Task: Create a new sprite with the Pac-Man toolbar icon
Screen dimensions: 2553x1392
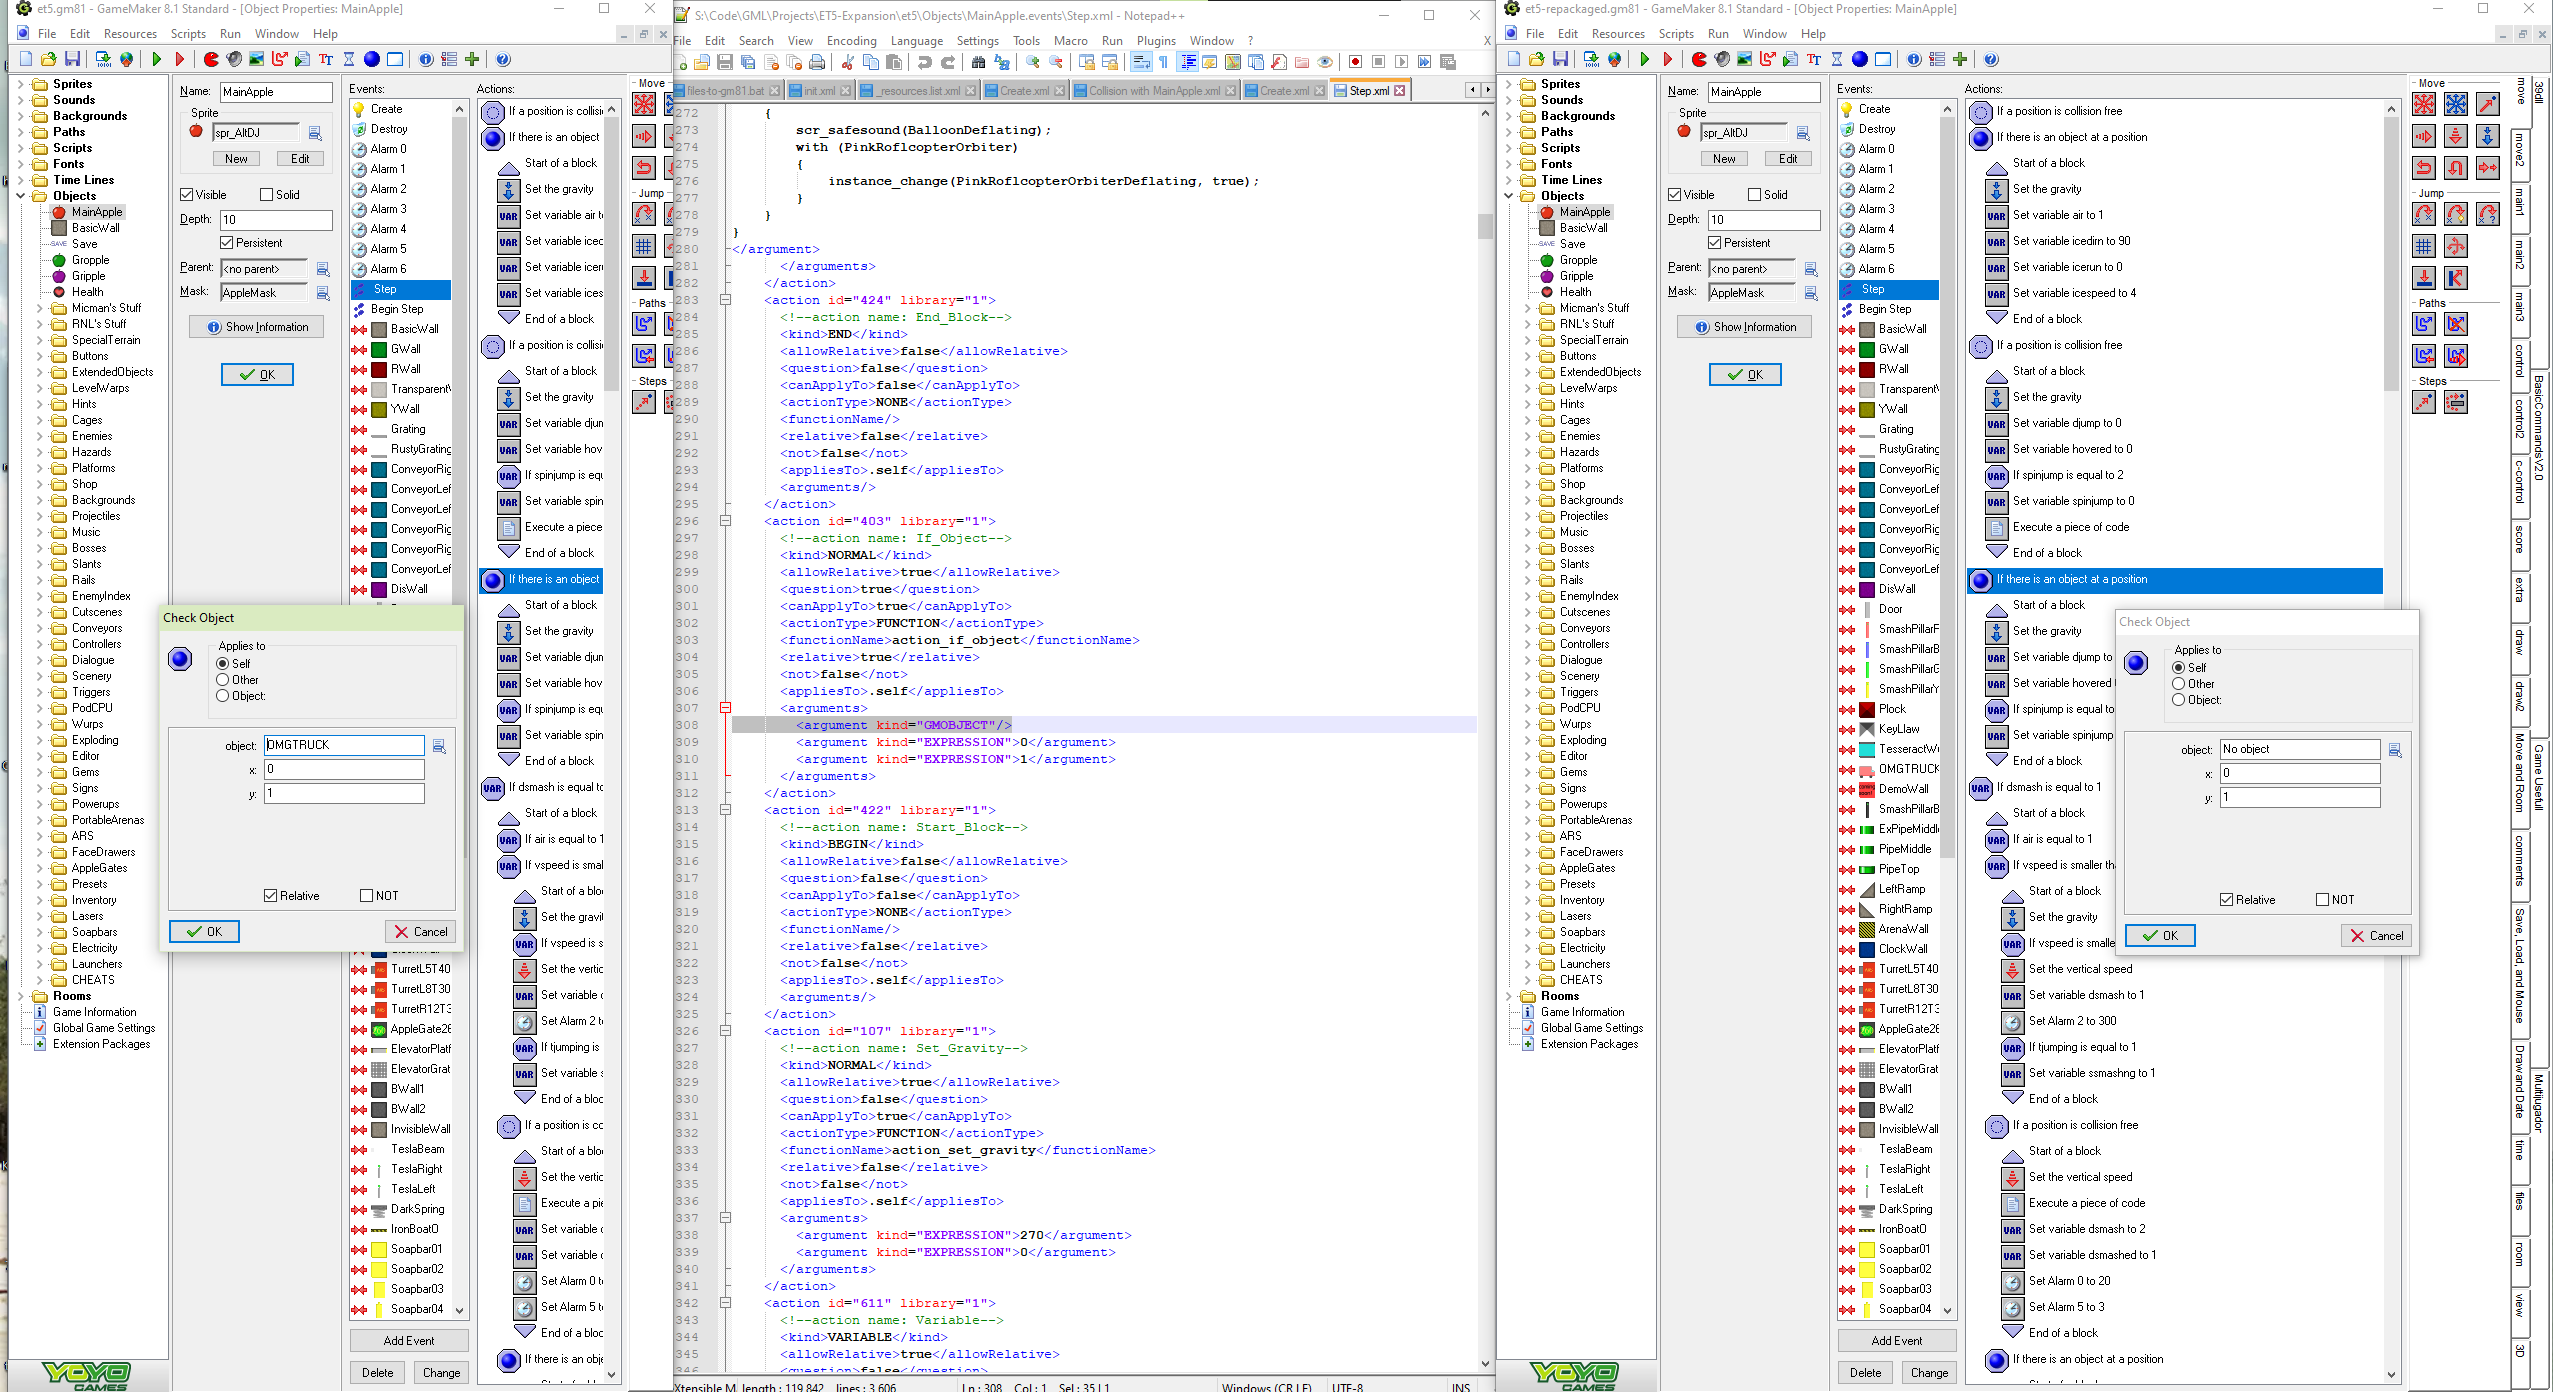Action: (210, 59)
